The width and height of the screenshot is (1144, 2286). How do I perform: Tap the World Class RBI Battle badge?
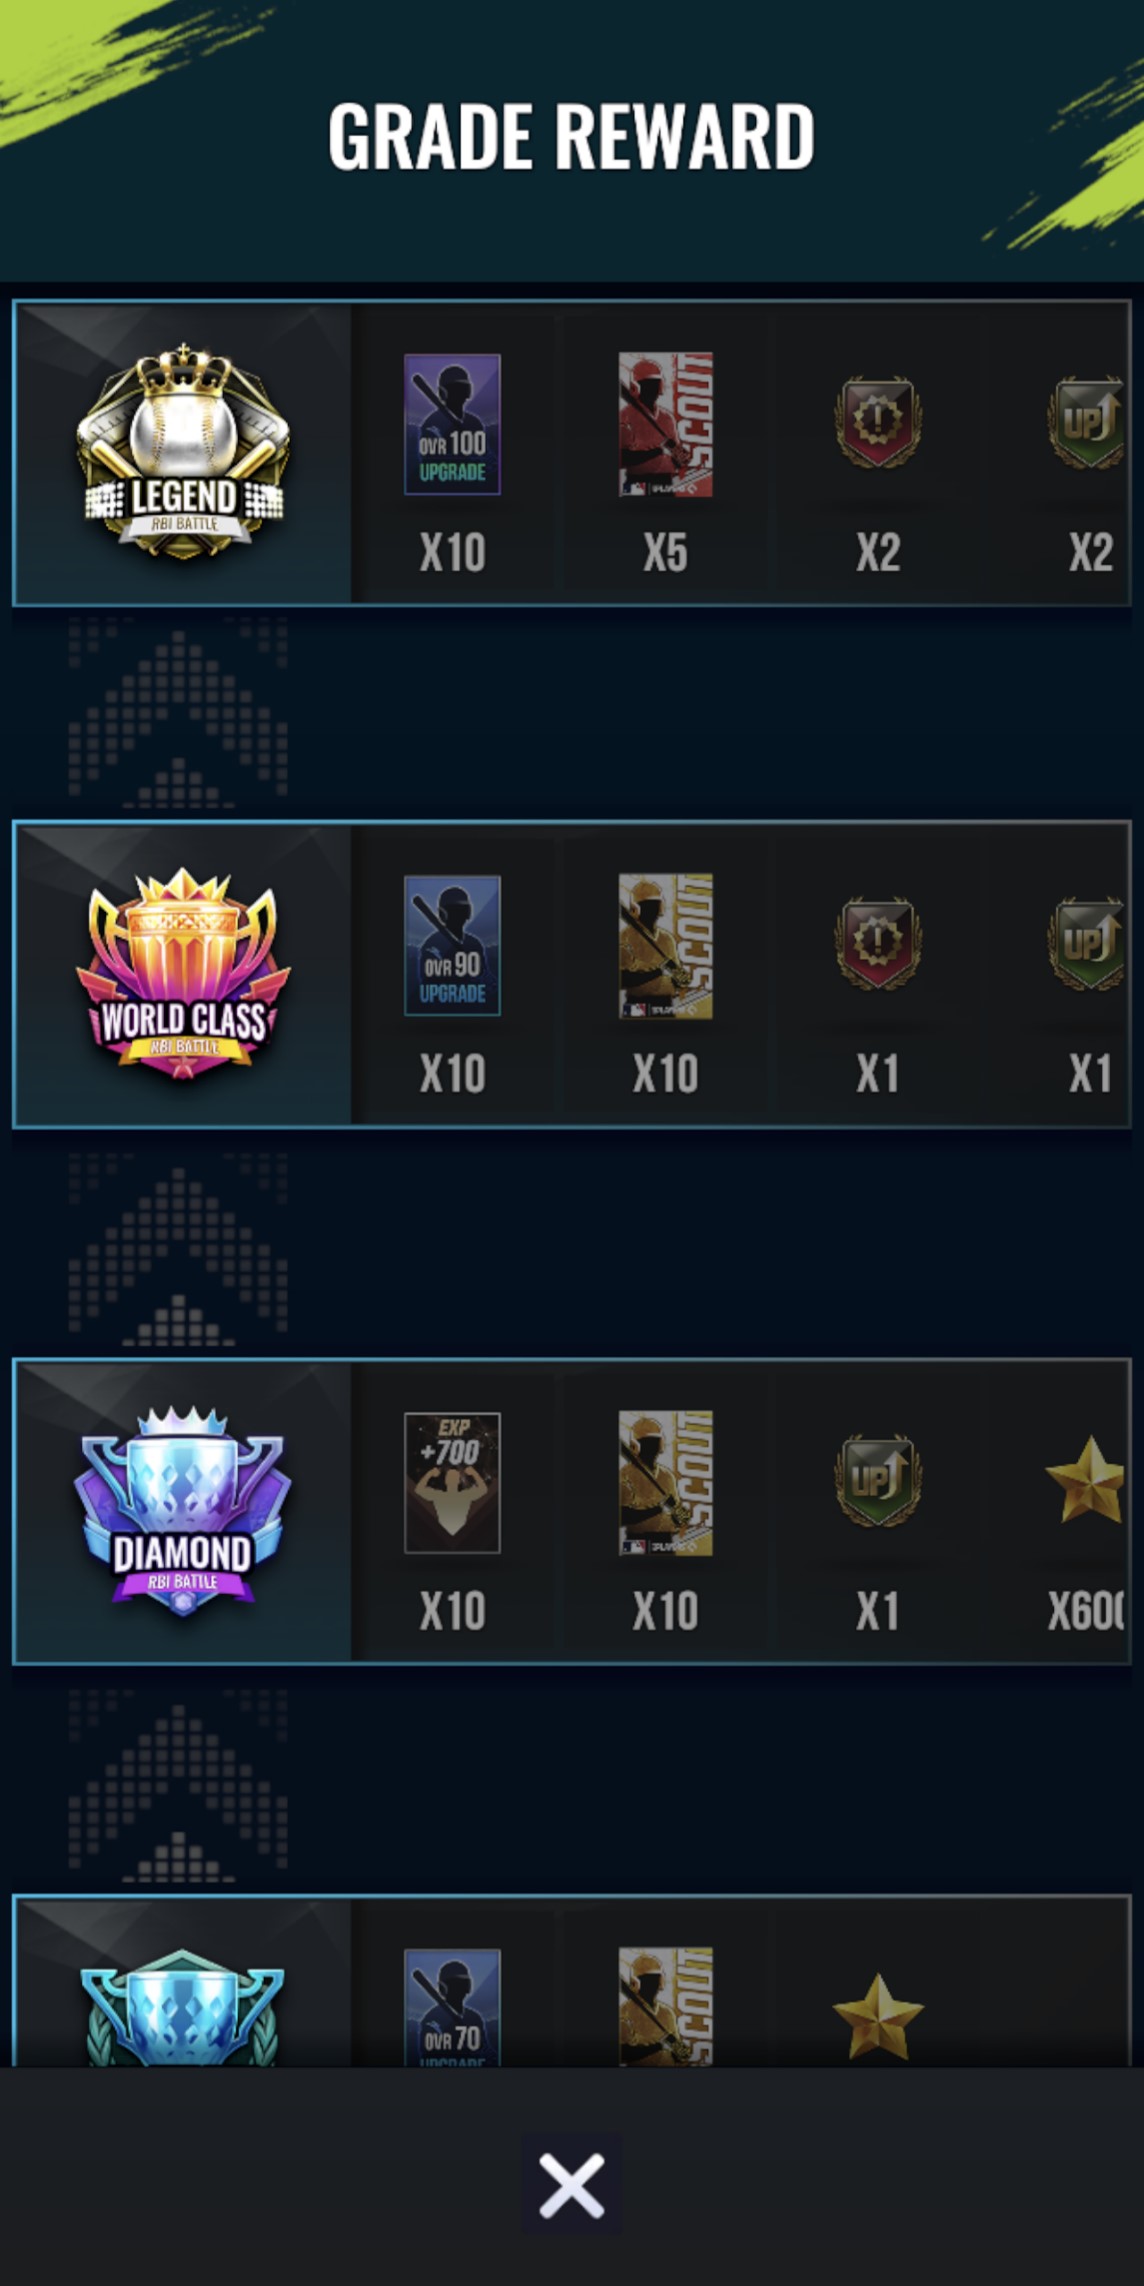(x=183, y=973)
